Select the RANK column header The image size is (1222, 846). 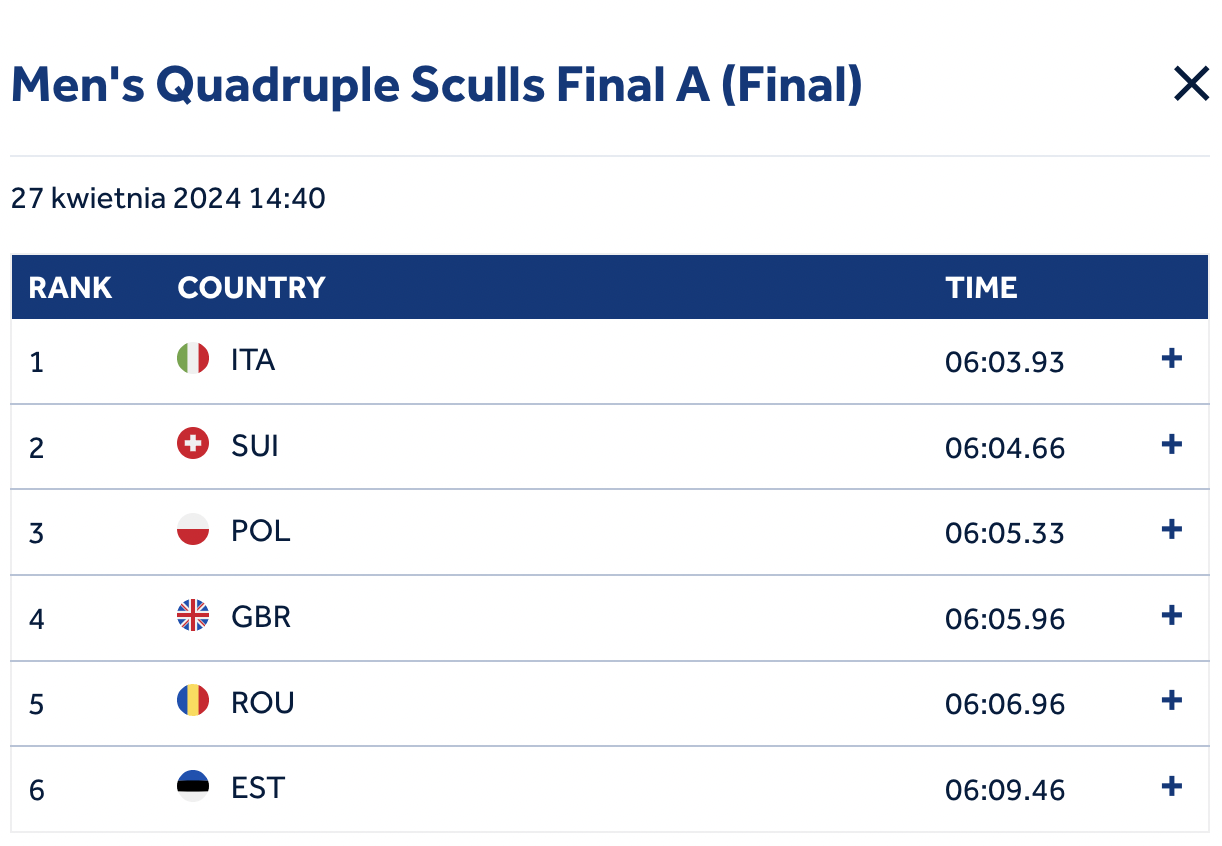tap(70, 288)
